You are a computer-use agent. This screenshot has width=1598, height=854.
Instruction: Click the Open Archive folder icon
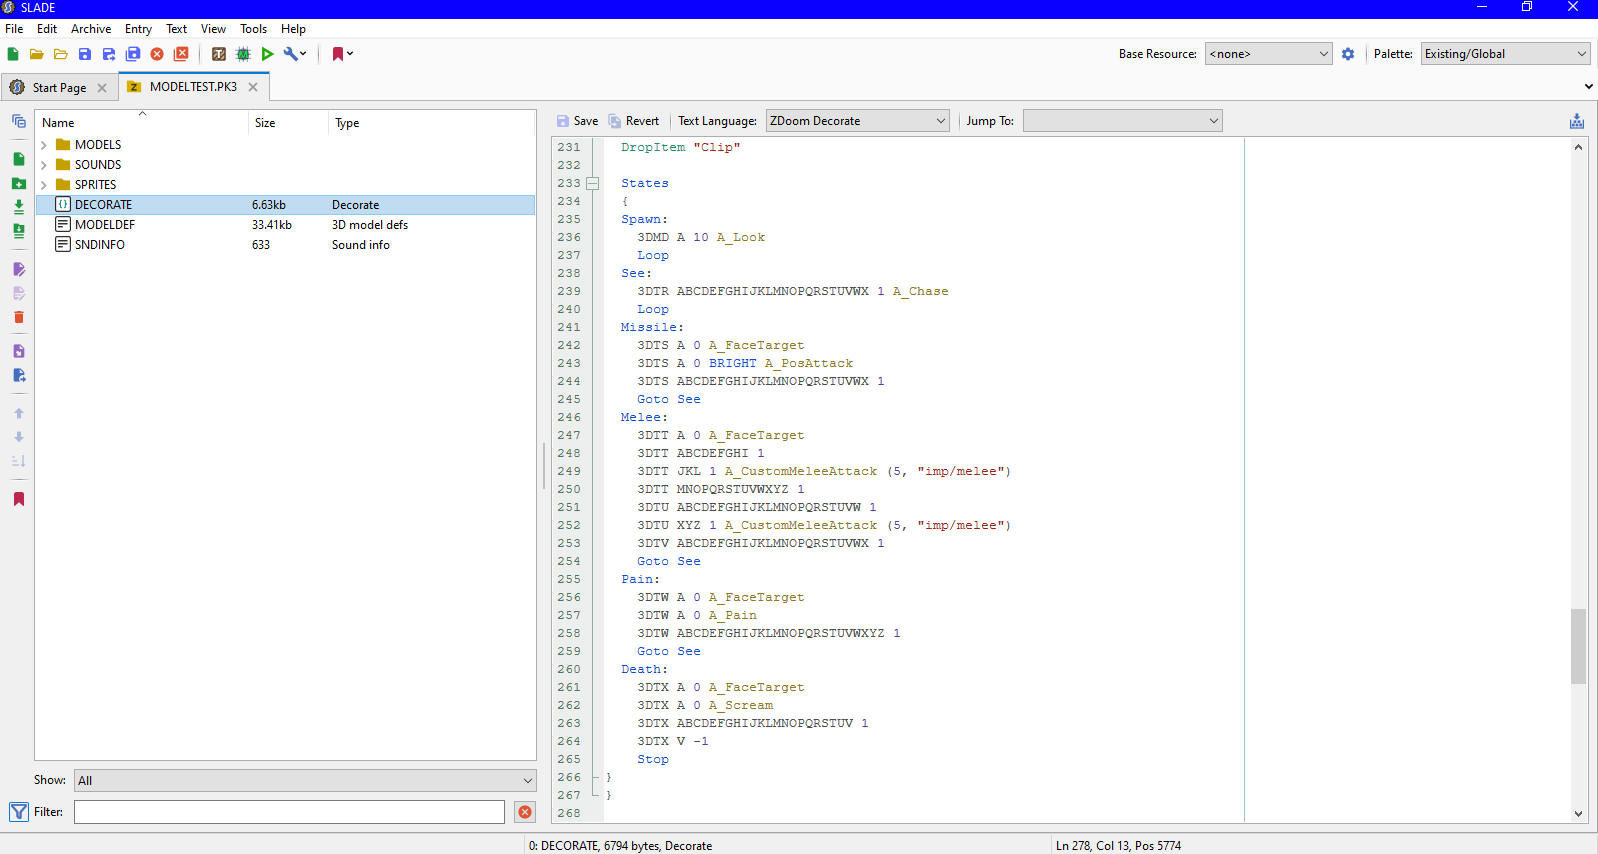36,54
